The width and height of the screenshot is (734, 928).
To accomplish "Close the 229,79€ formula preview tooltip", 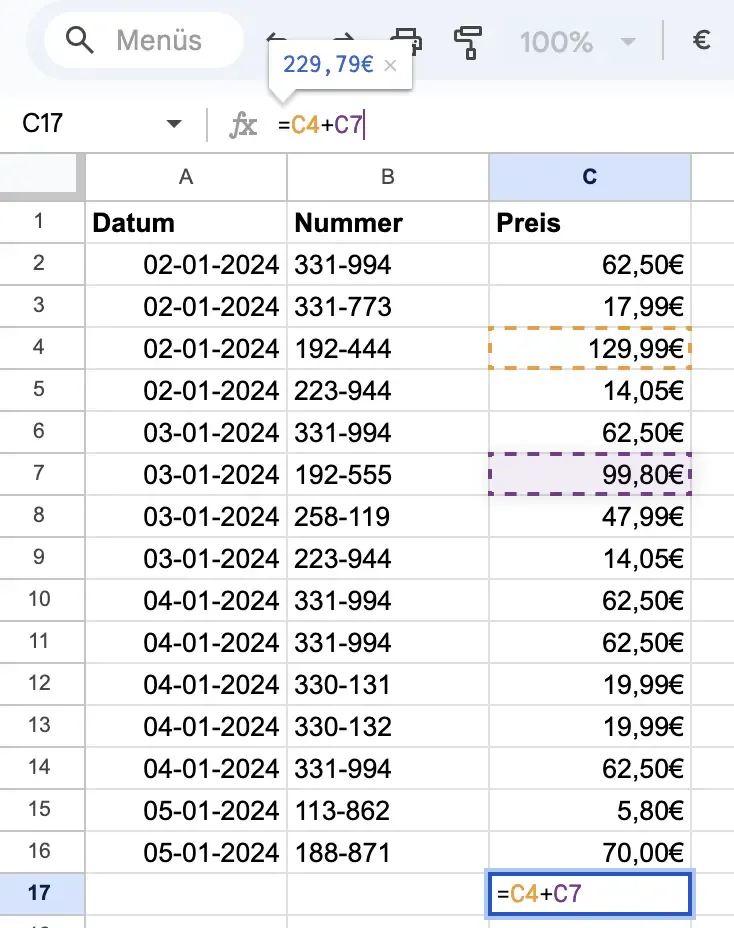I will point(391,66).
